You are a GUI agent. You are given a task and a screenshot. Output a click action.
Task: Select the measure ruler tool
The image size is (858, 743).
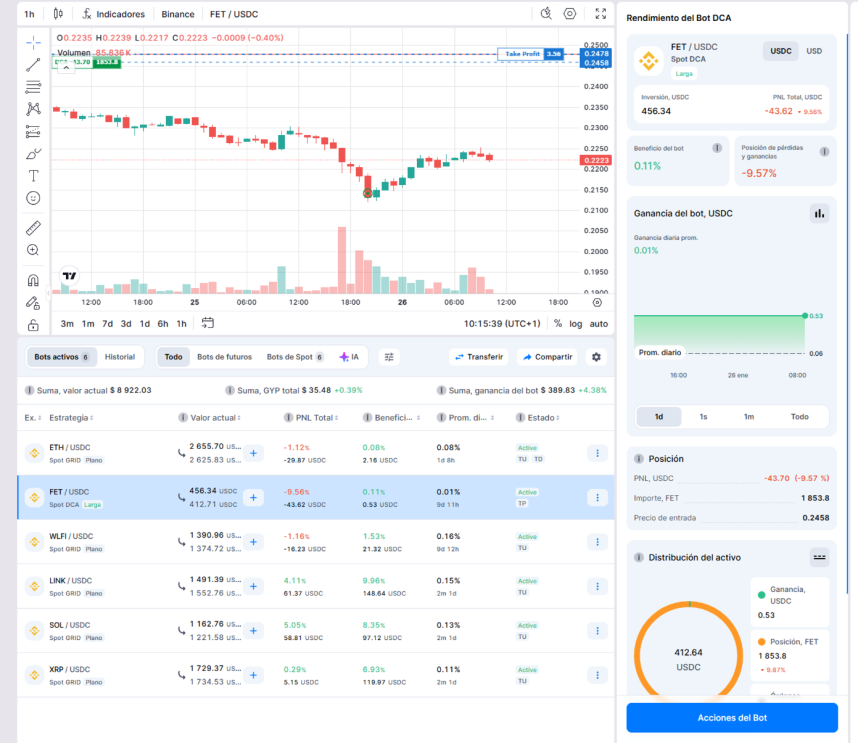[x=33, y=229]
